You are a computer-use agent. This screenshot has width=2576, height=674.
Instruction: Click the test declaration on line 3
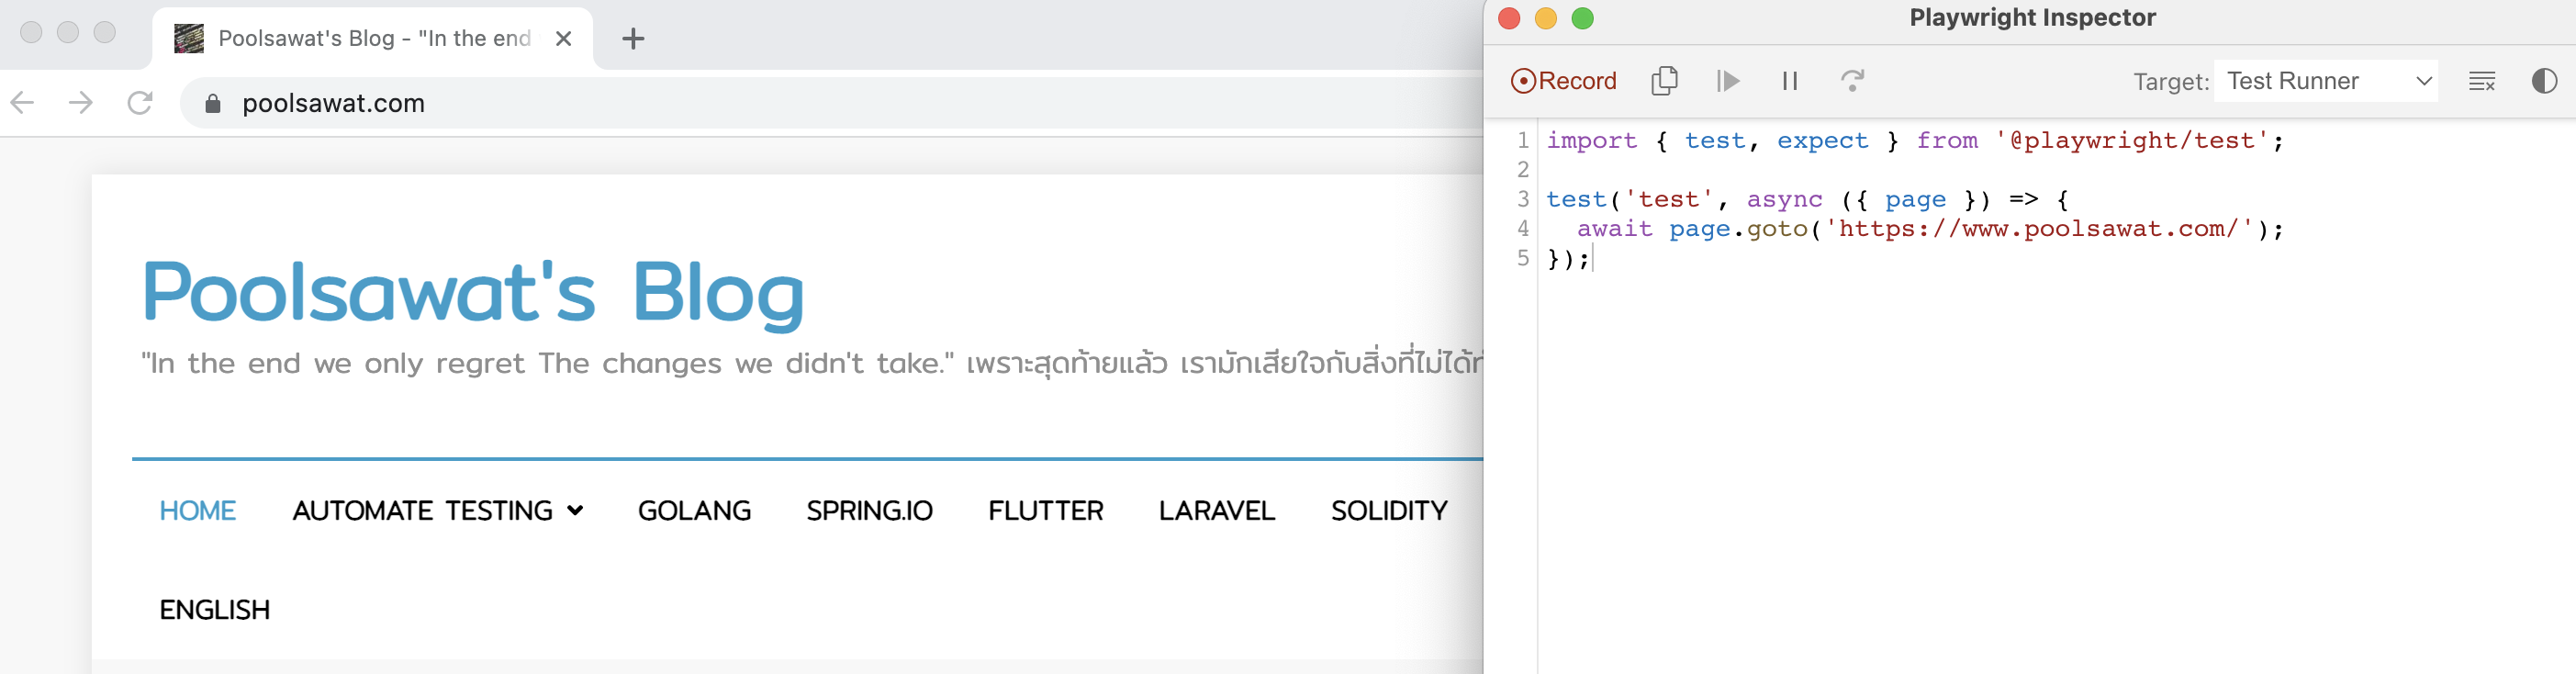1808,200
